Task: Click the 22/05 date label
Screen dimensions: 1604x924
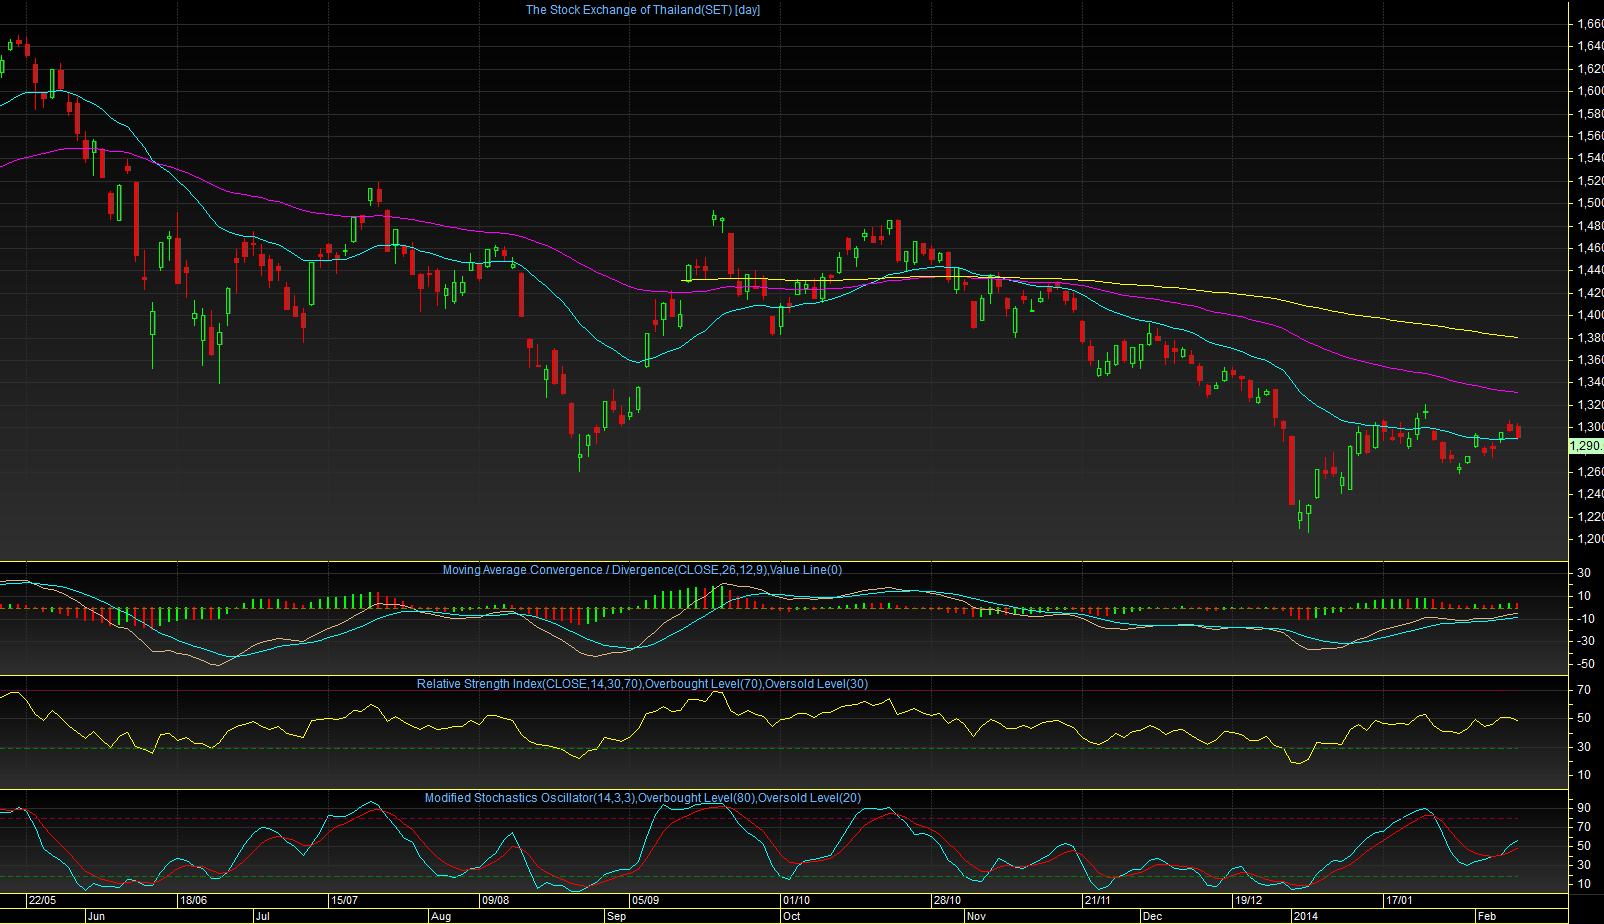Action: pos(42,900)
